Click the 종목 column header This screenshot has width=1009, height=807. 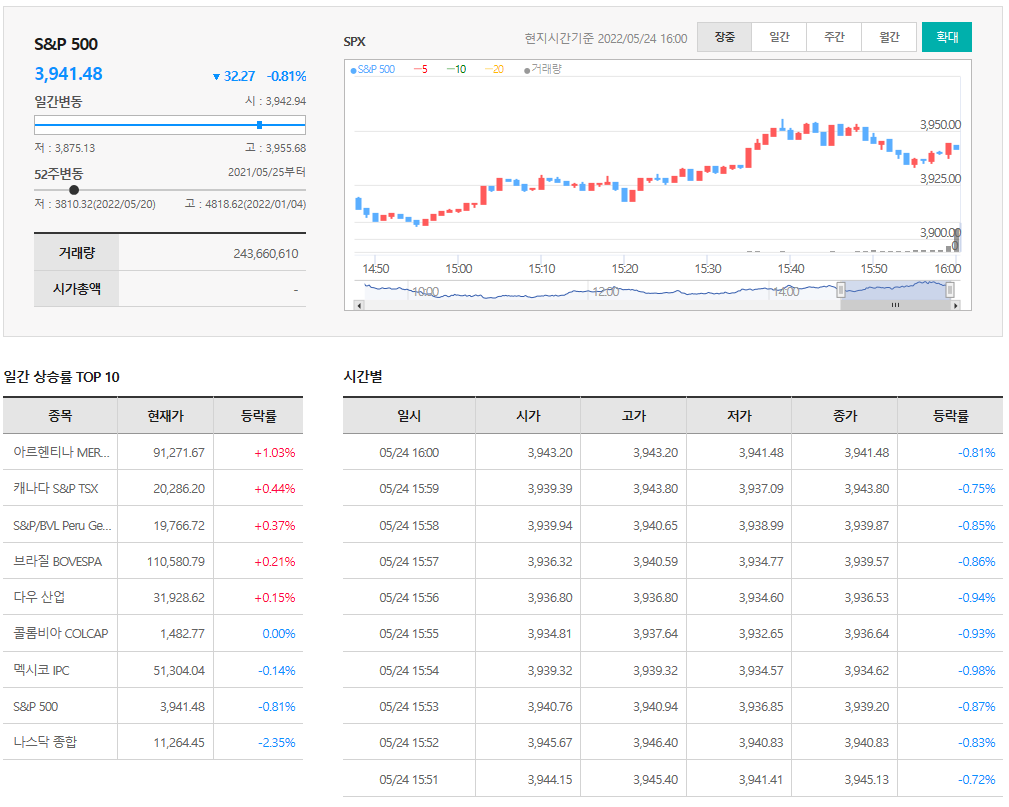60,416
